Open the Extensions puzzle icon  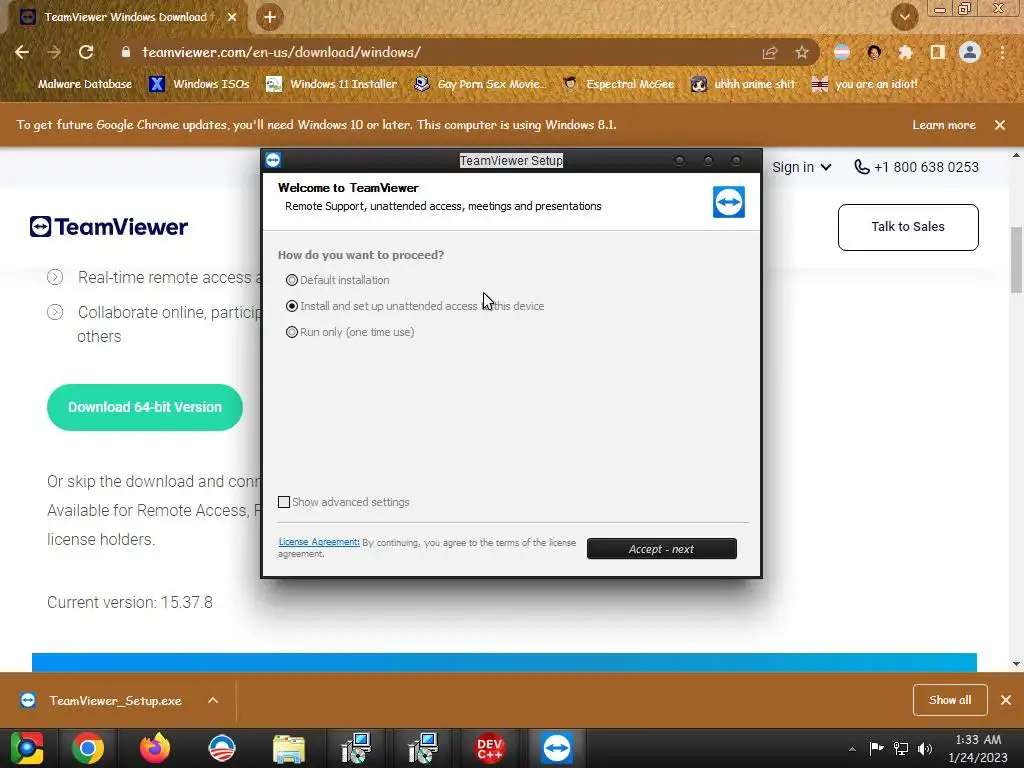coord(906,52)
